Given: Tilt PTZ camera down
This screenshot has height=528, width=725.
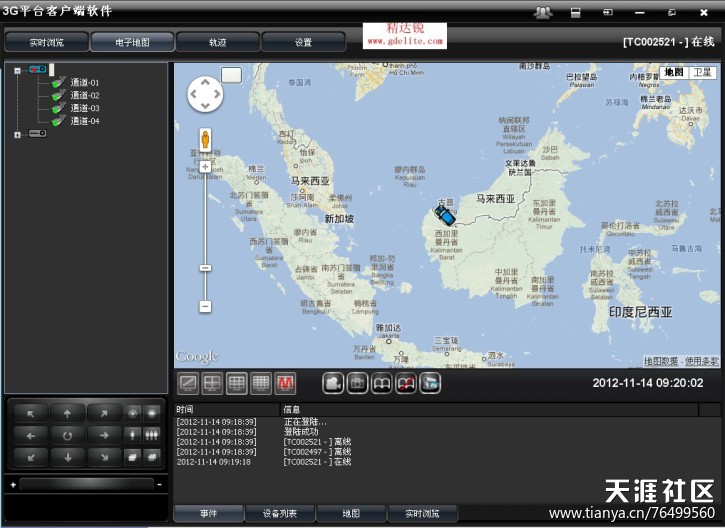Looking at the screenshot, I should (x=68, y=457).
